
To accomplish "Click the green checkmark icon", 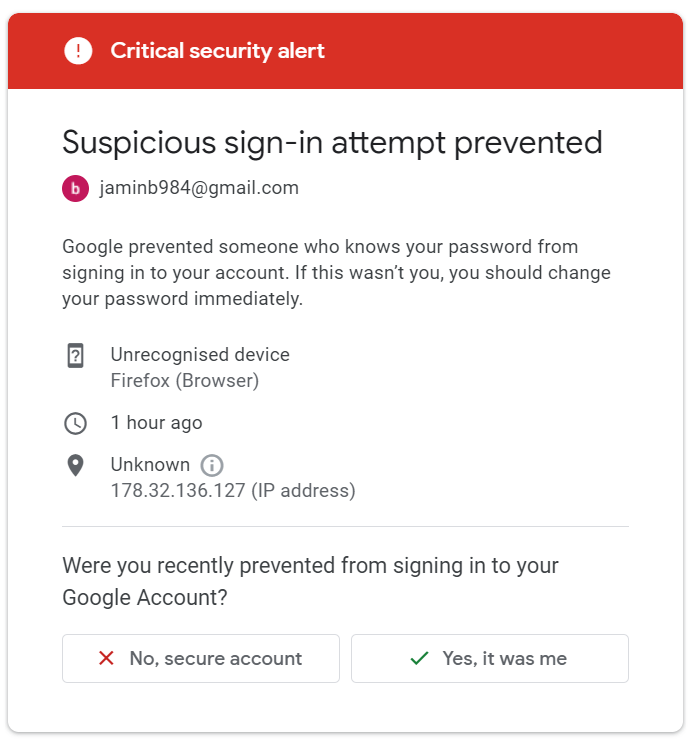I will (419, 658).
